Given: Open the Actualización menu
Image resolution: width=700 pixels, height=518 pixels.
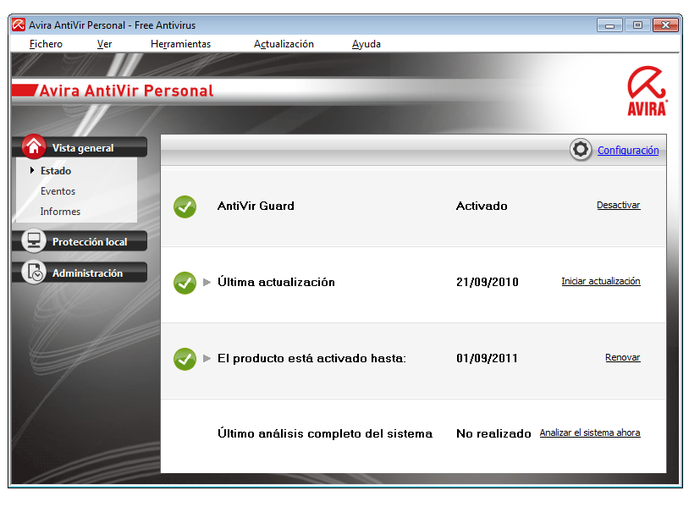Looking at the screenshot, I should (284, 44).
